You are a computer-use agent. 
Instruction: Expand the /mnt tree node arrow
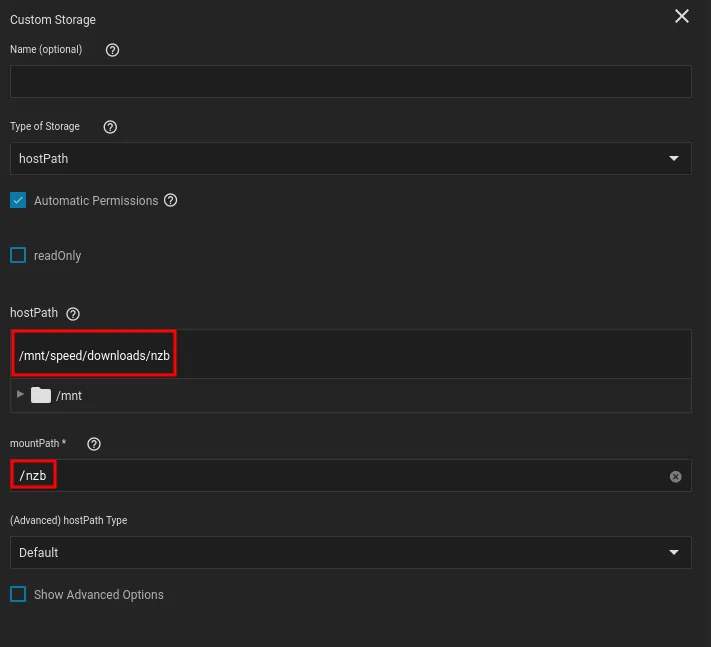tap(20, 394)
